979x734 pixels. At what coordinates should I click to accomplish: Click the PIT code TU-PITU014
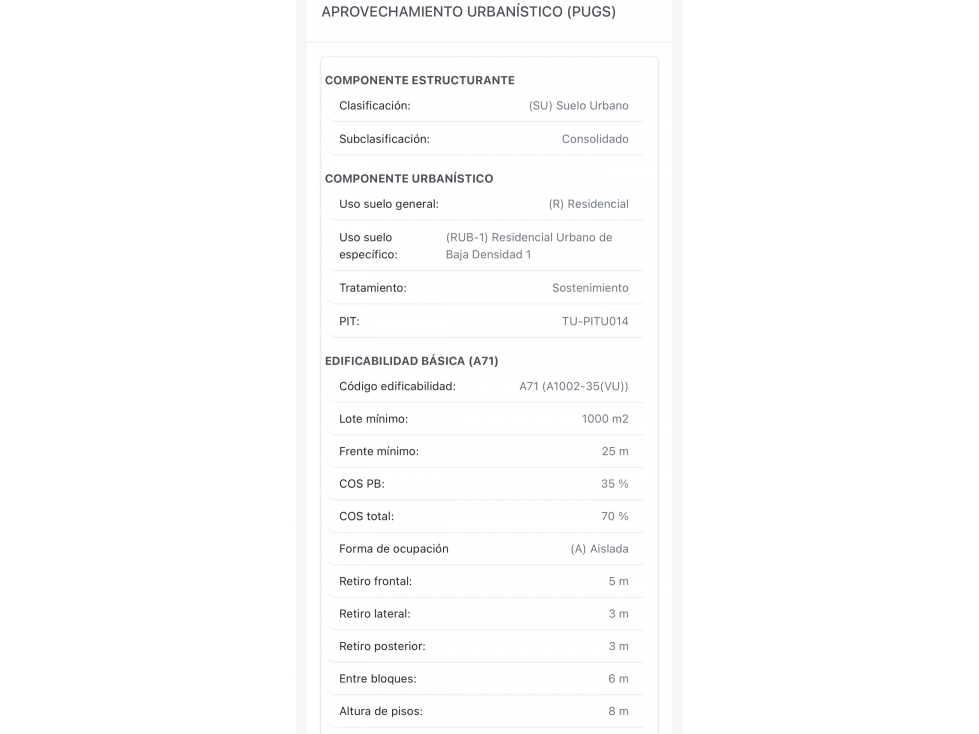(x=595, y=321)
